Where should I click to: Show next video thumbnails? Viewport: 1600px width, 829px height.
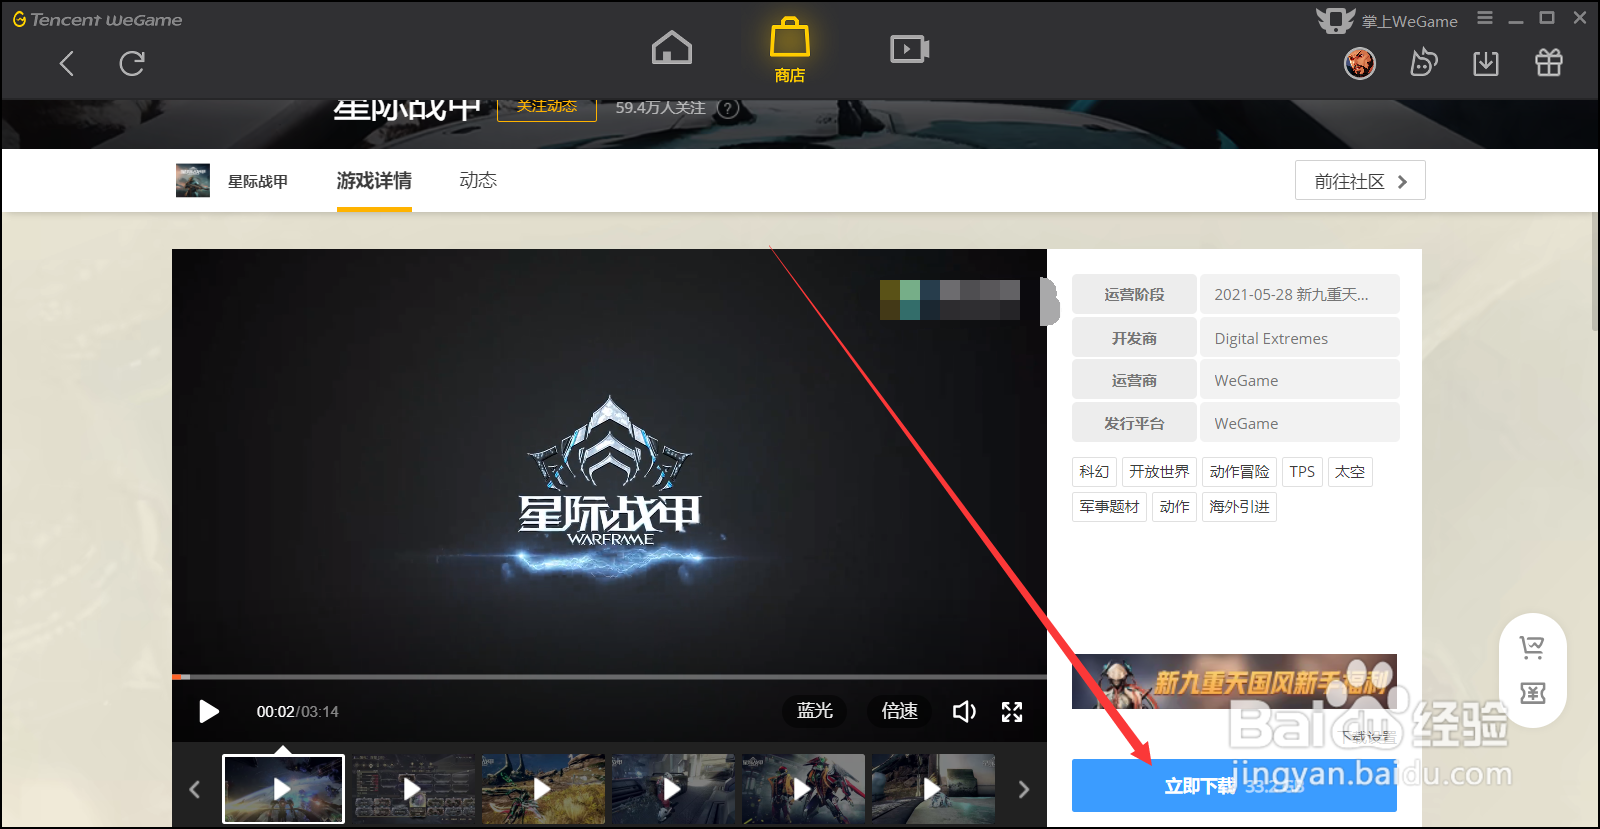(1023, 789)
